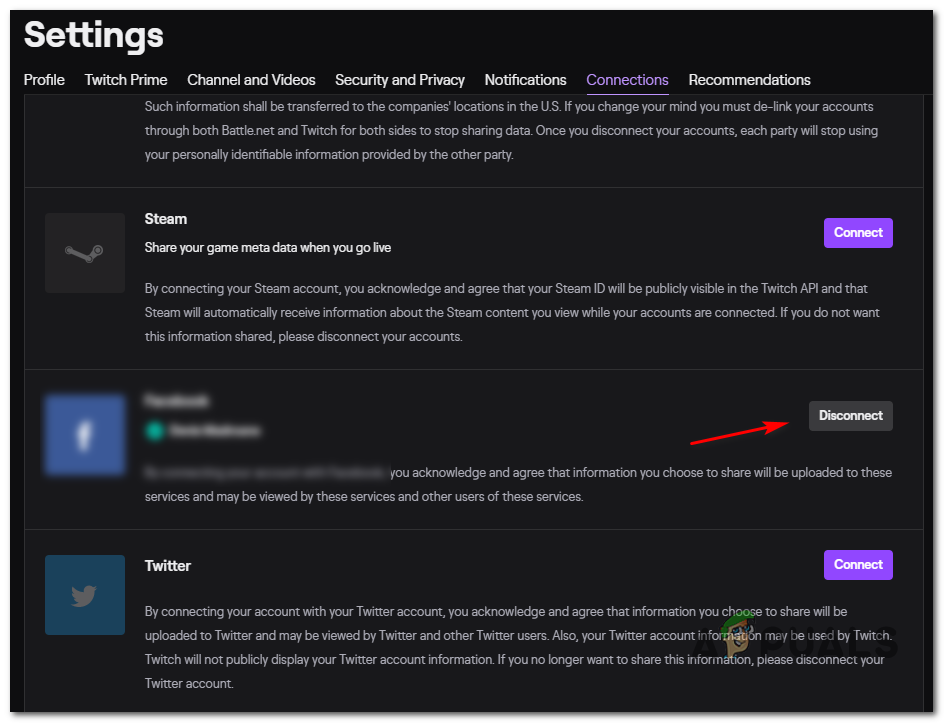944x723 pixels.
Task: Open the Recommendations tab
Action: click(x=749, y=80)
